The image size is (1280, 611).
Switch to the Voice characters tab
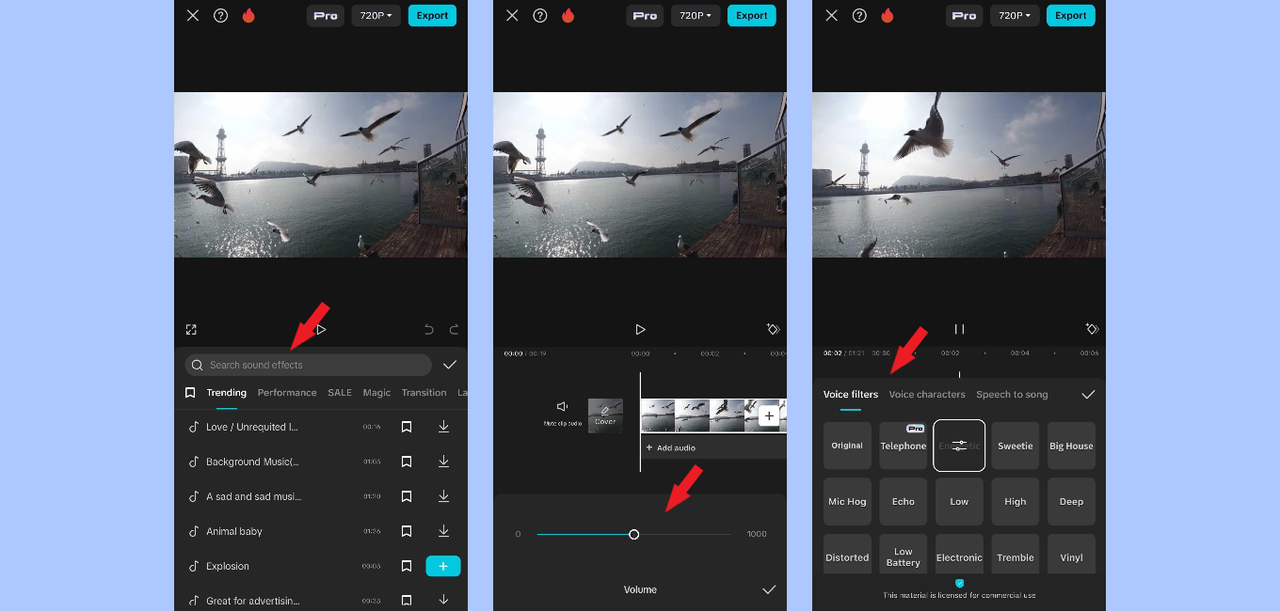927,394
